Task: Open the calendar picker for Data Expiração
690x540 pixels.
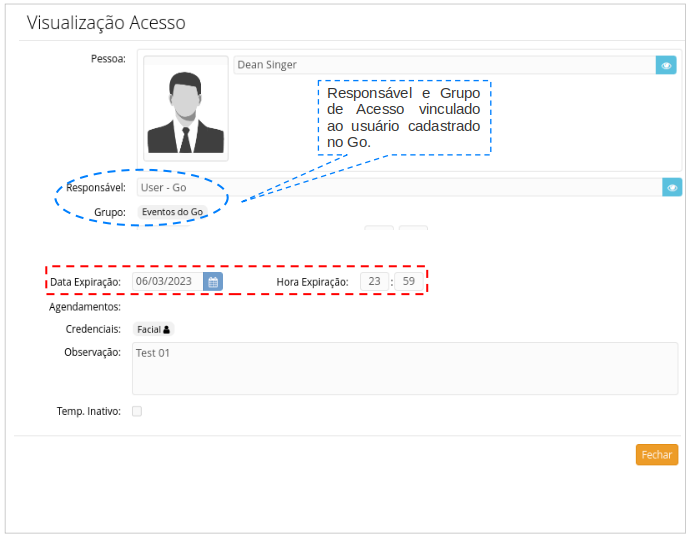Action: tap(213, 282)
